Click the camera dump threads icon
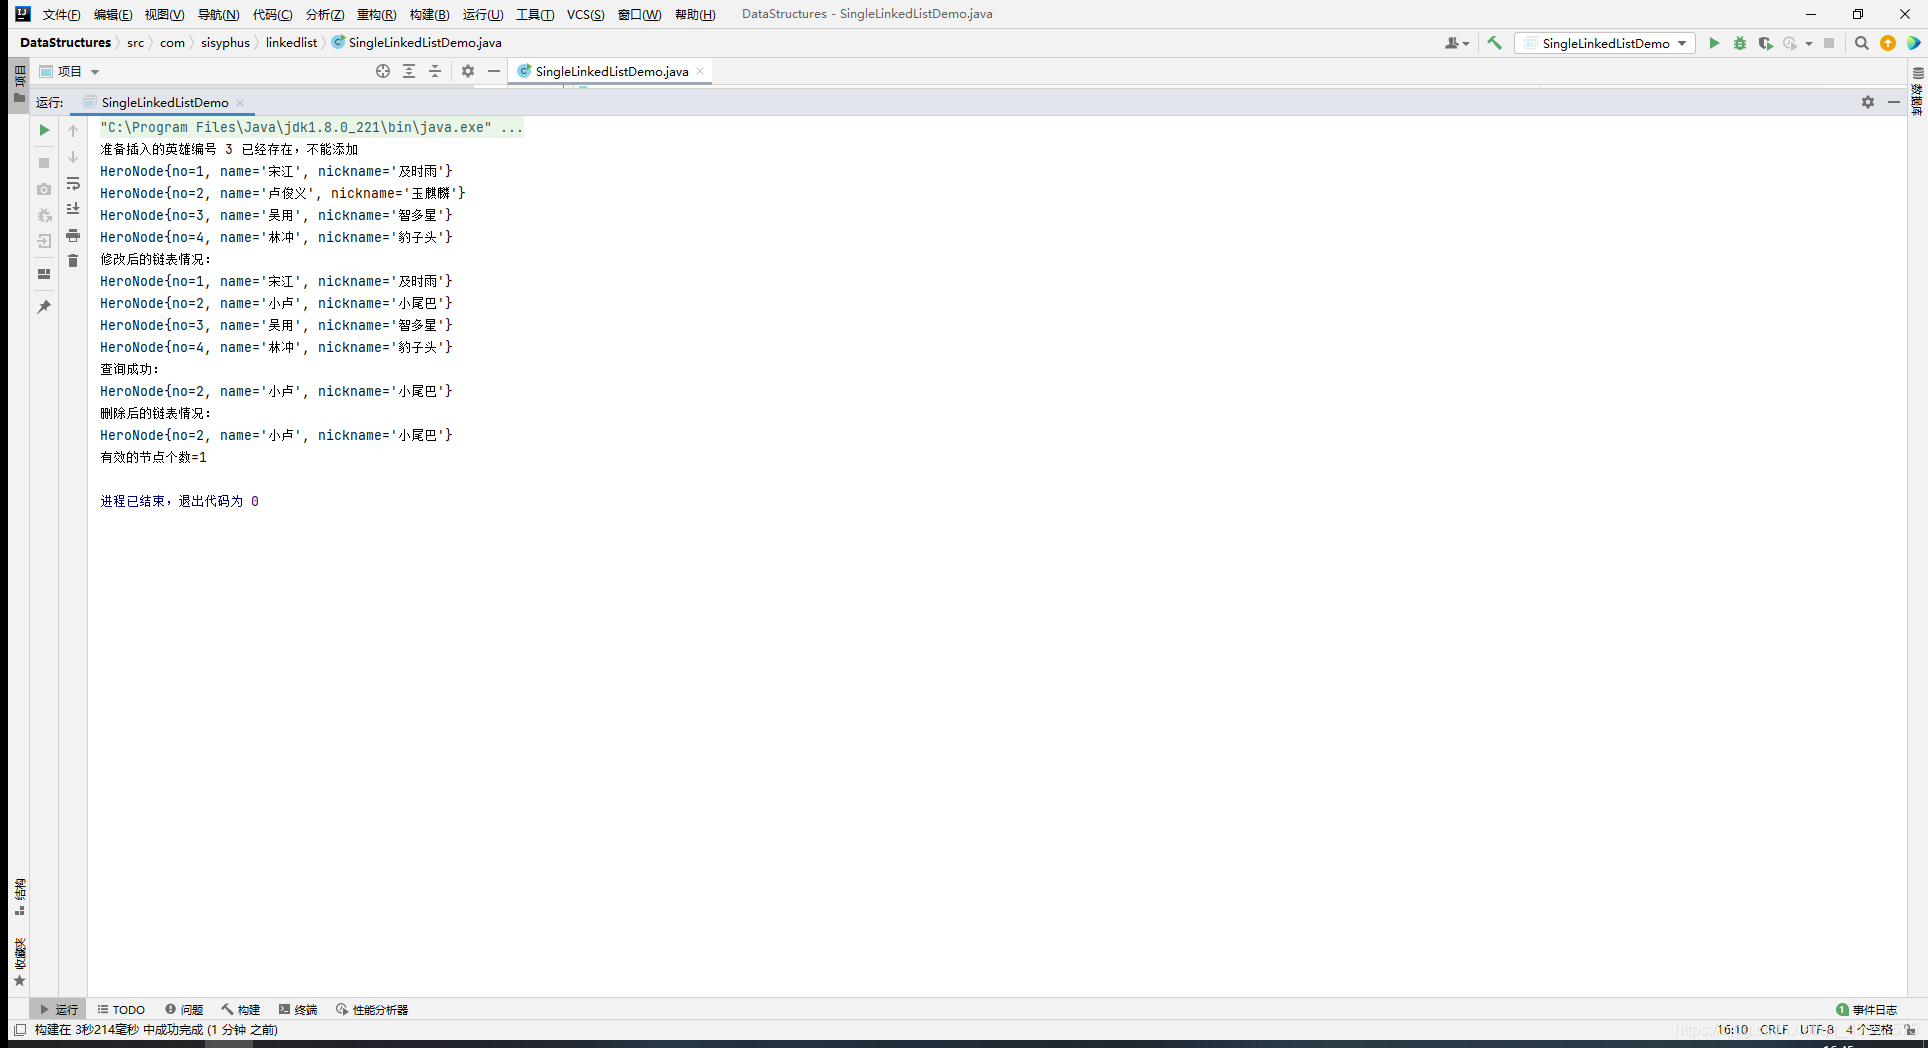The image size is (1928, 1048). pos(44,189)
